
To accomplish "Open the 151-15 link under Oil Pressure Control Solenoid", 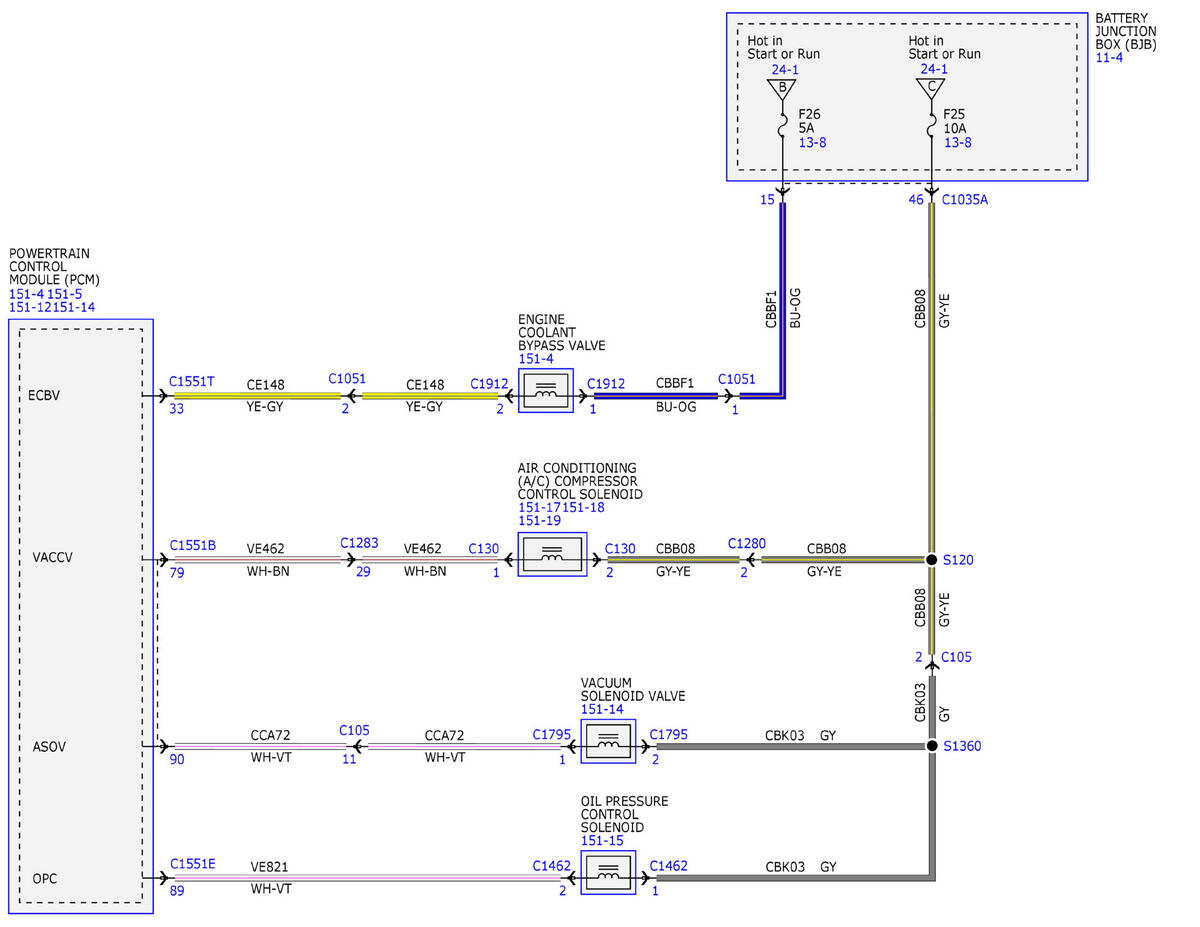I will pos(602,841).
